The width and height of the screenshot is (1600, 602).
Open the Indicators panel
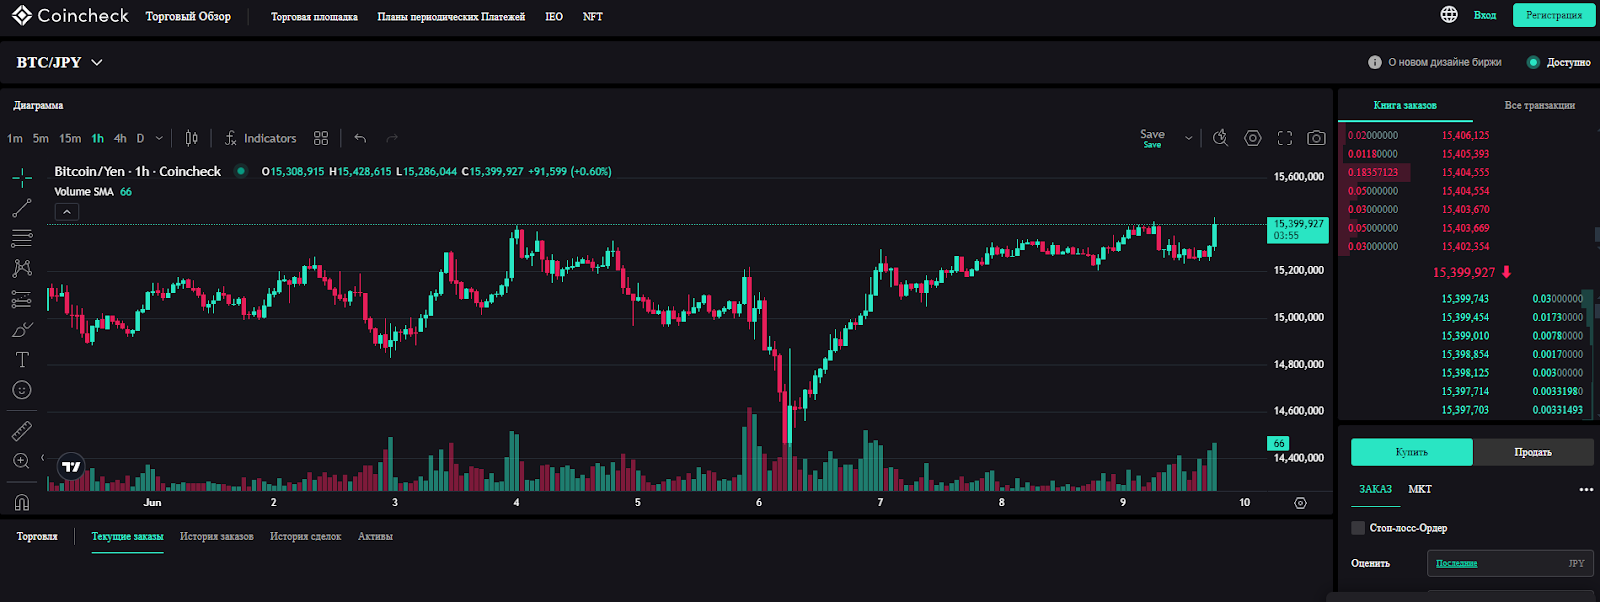261,139
